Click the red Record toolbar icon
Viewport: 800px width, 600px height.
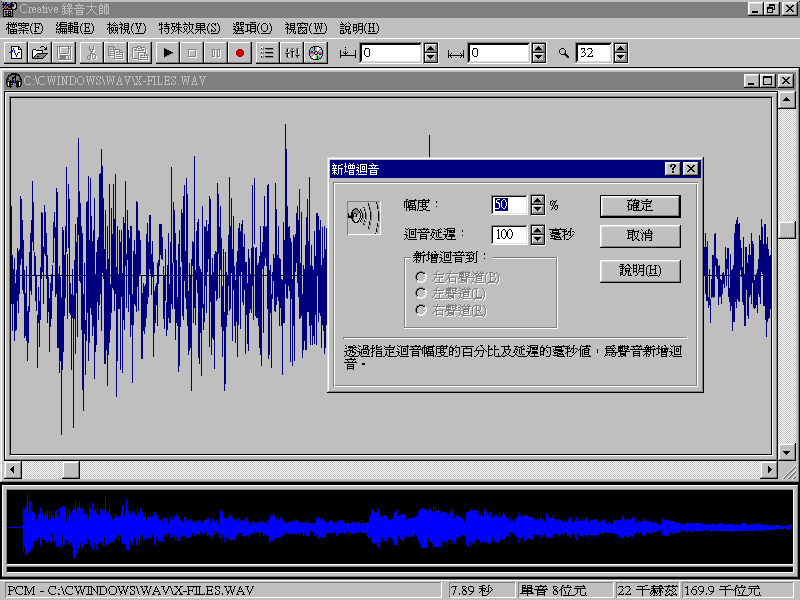coord(240,53)
